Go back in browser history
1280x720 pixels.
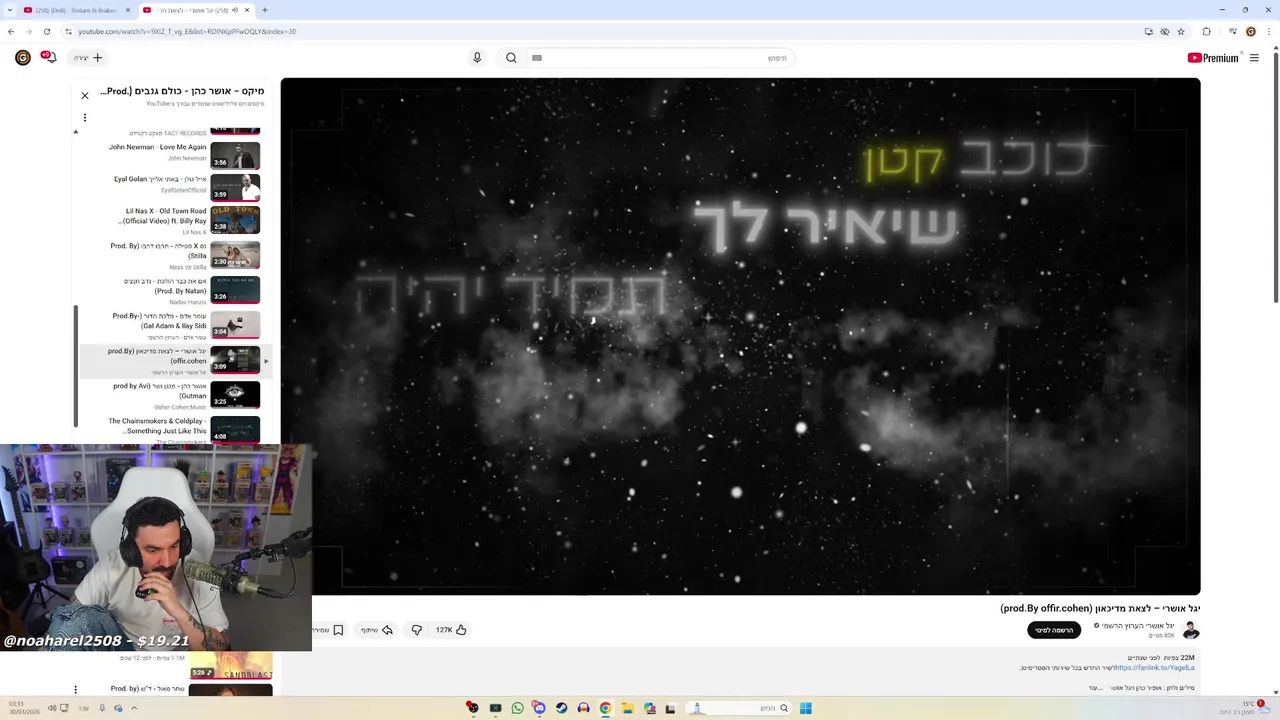coord(11,31)
